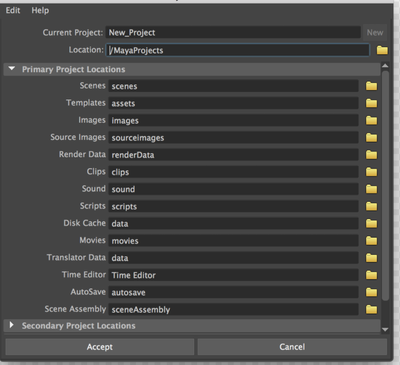The width and height of the screenshot is (400, 365).
Task: Click the Scenes input field
Action: [233, 86]
